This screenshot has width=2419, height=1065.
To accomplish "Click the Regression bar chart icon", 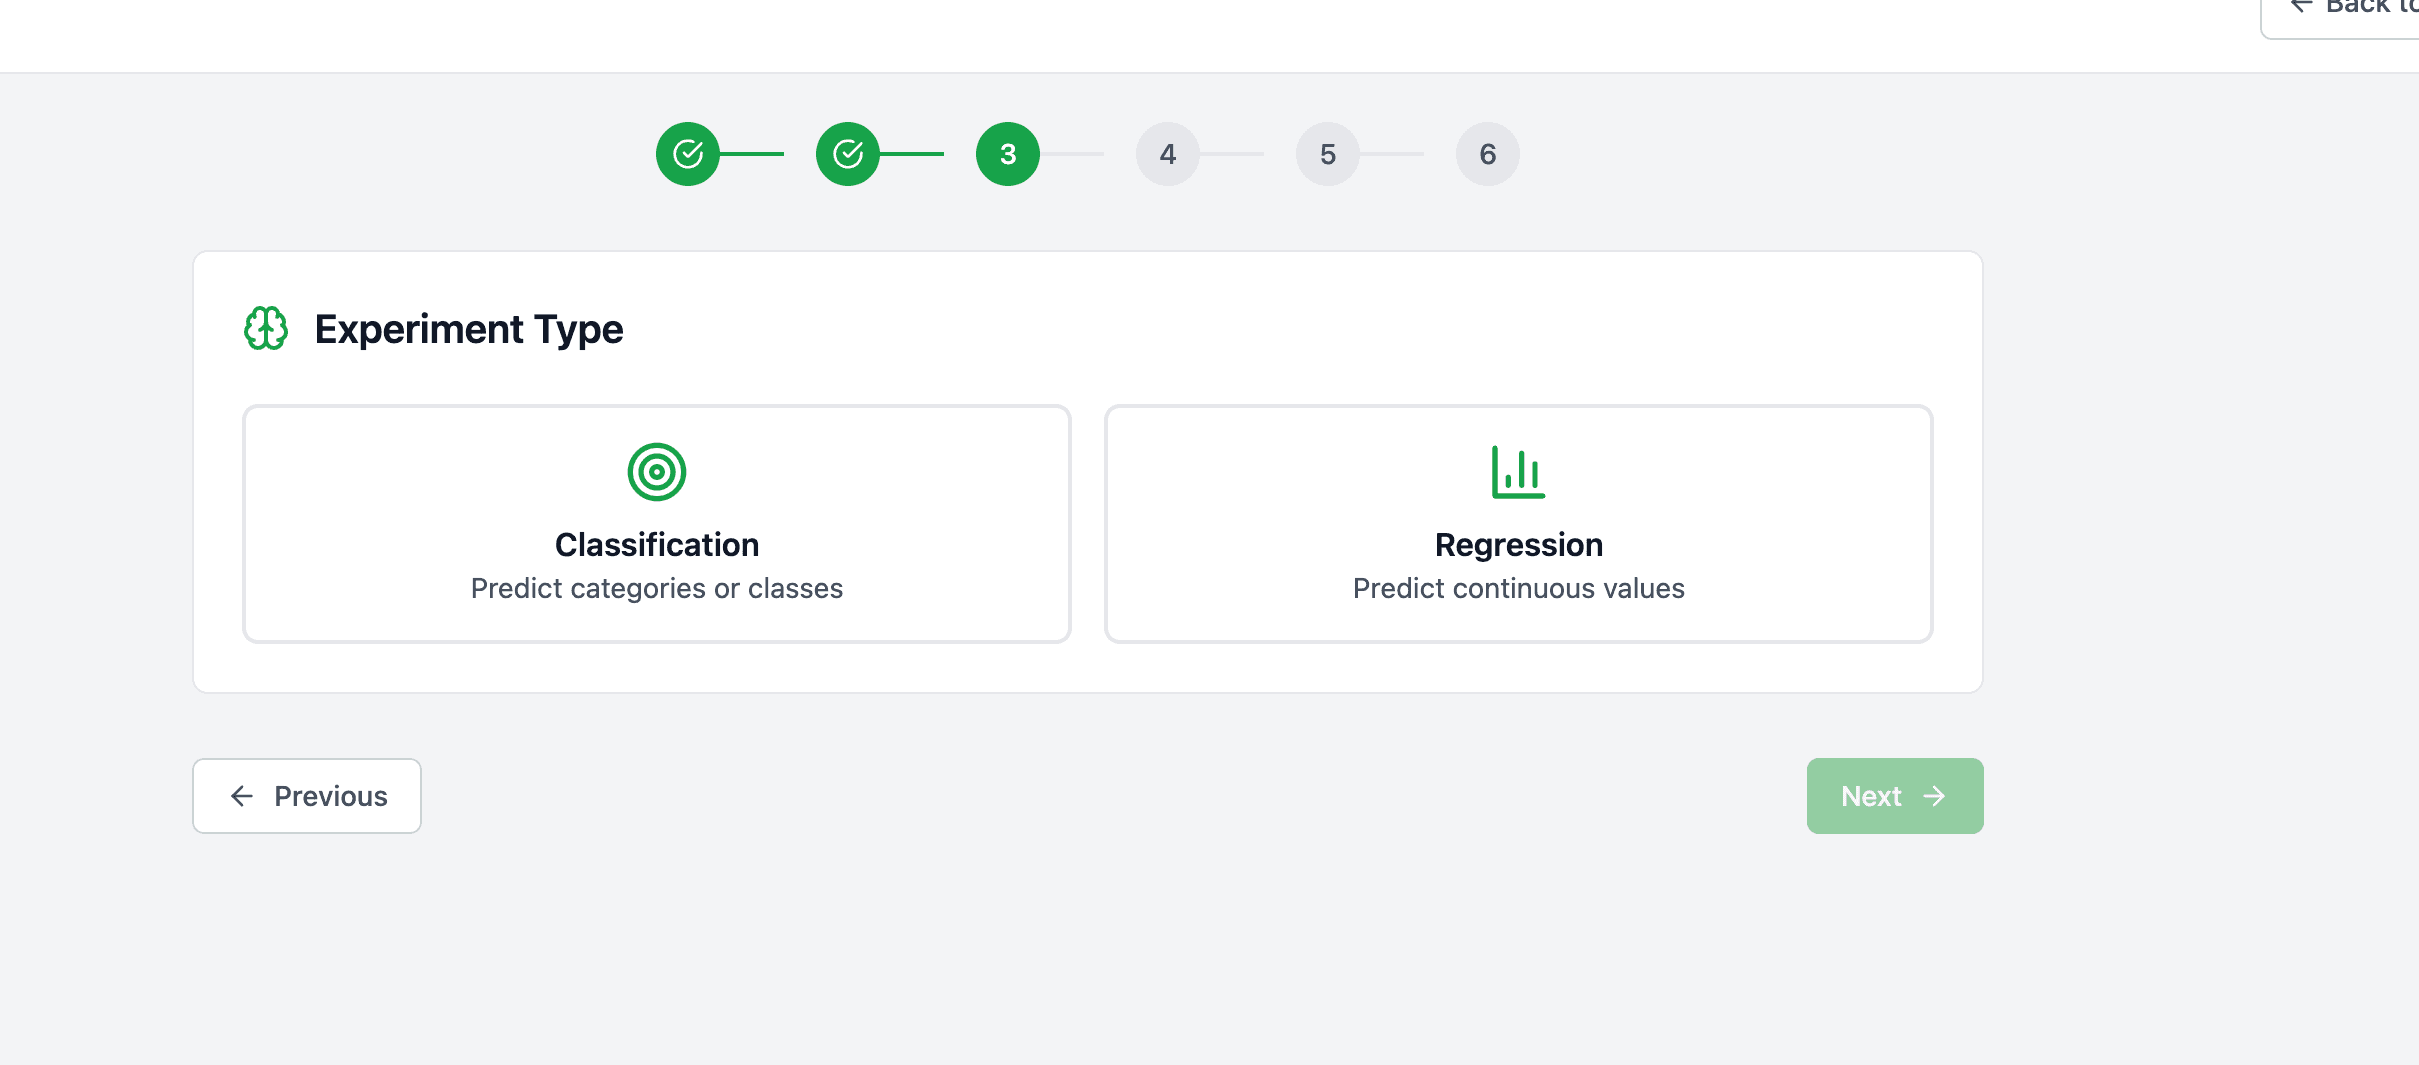I will pyautogui.click(x=1518, y=472).
